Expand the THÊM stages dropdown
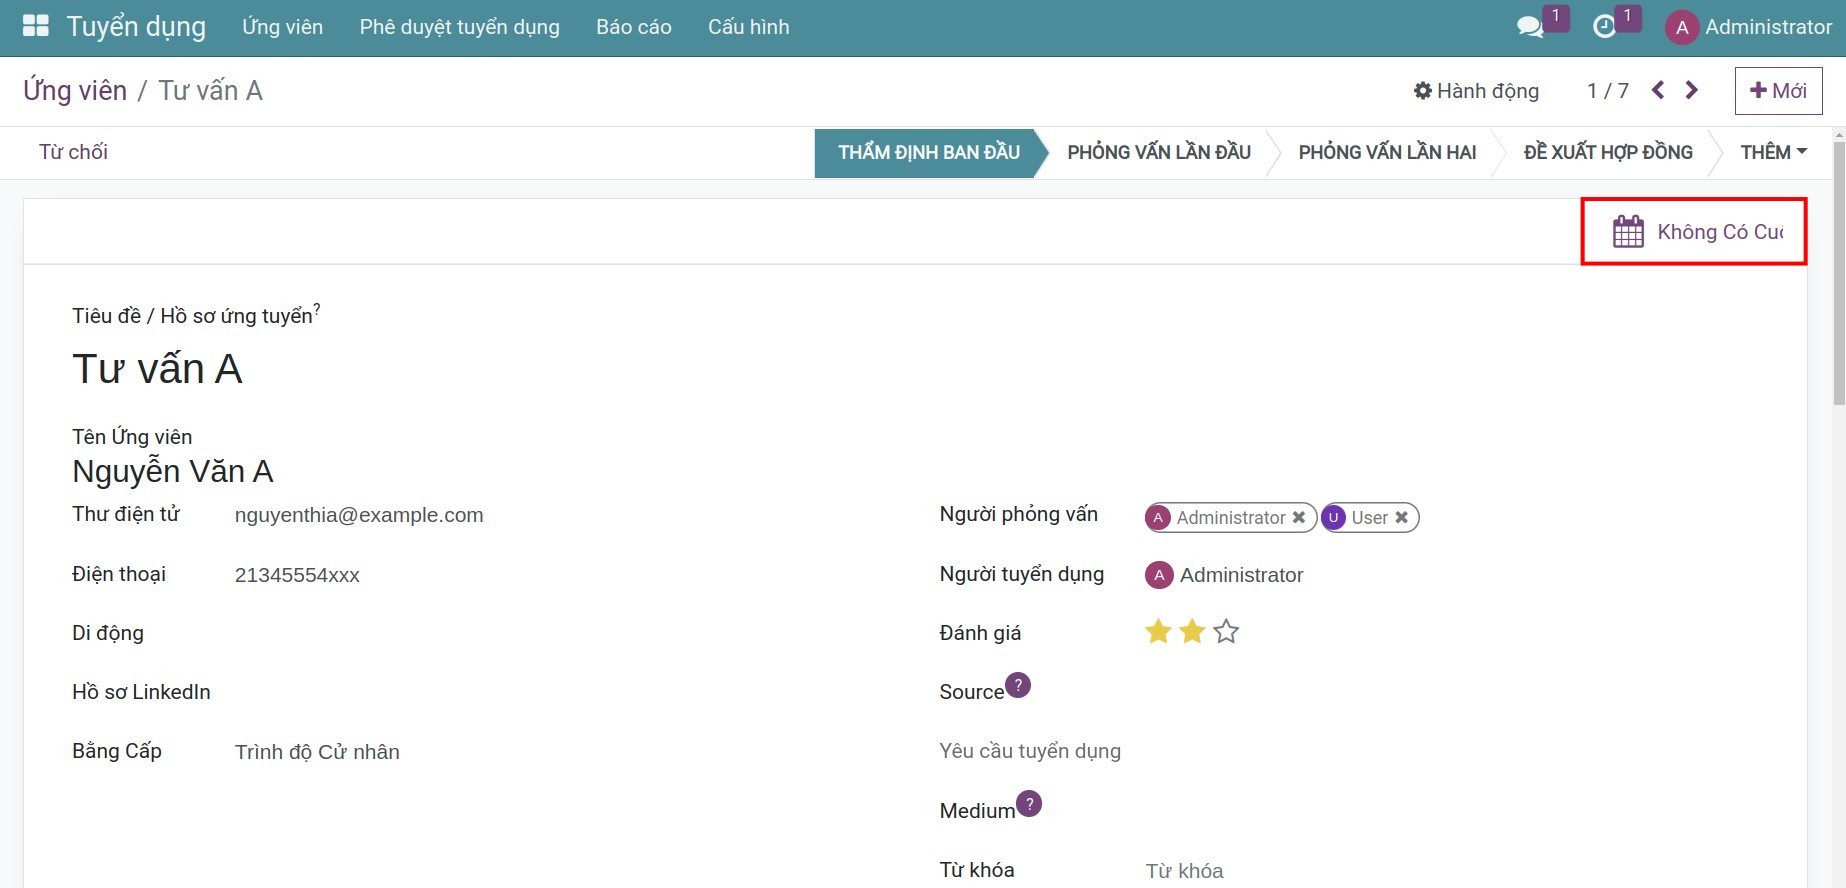The height and width of the screenshot is (888, 1846). tap(1773, 153)
